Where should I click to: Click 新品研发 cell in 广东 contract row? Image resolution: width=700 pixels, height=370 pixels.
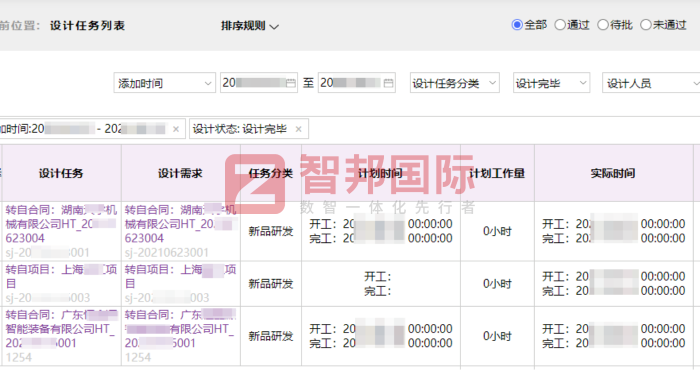click(271, 336)
